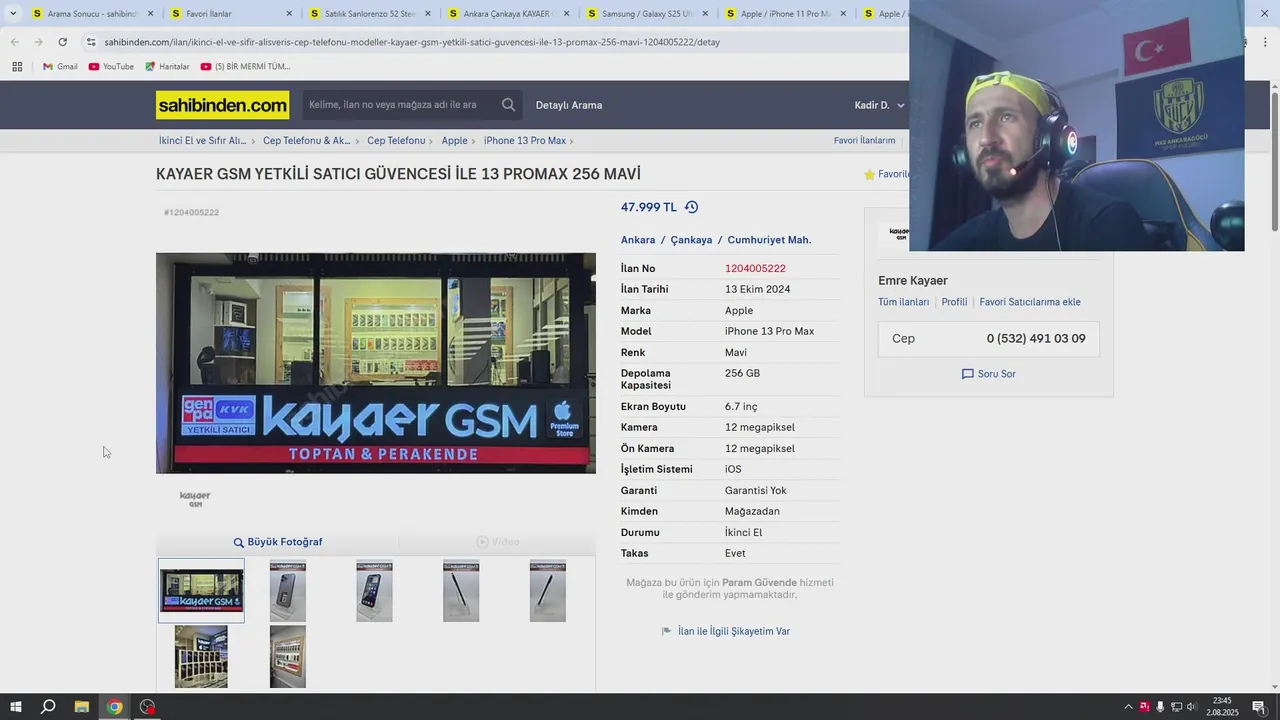Select the third thumbnail in the top row
The image size is (1280, 720).
(374, 591)
